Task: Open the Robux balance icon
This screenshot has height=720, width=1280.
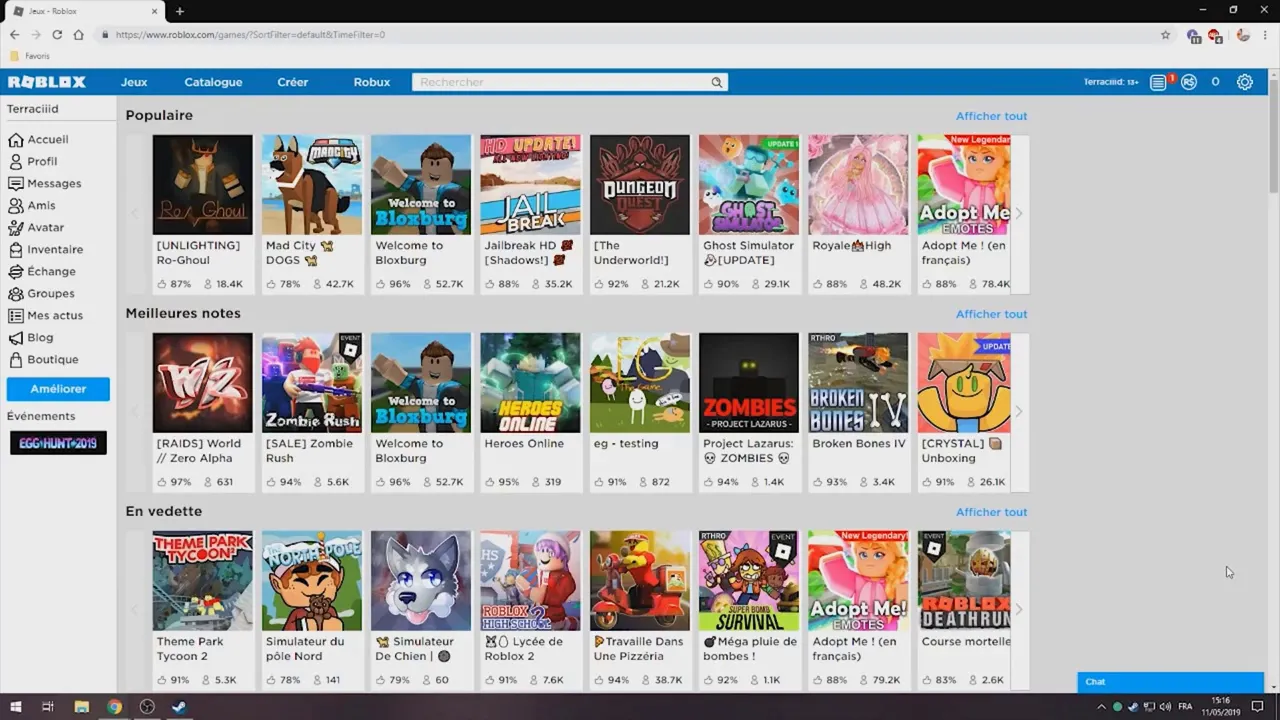Action: [1189, 82]
